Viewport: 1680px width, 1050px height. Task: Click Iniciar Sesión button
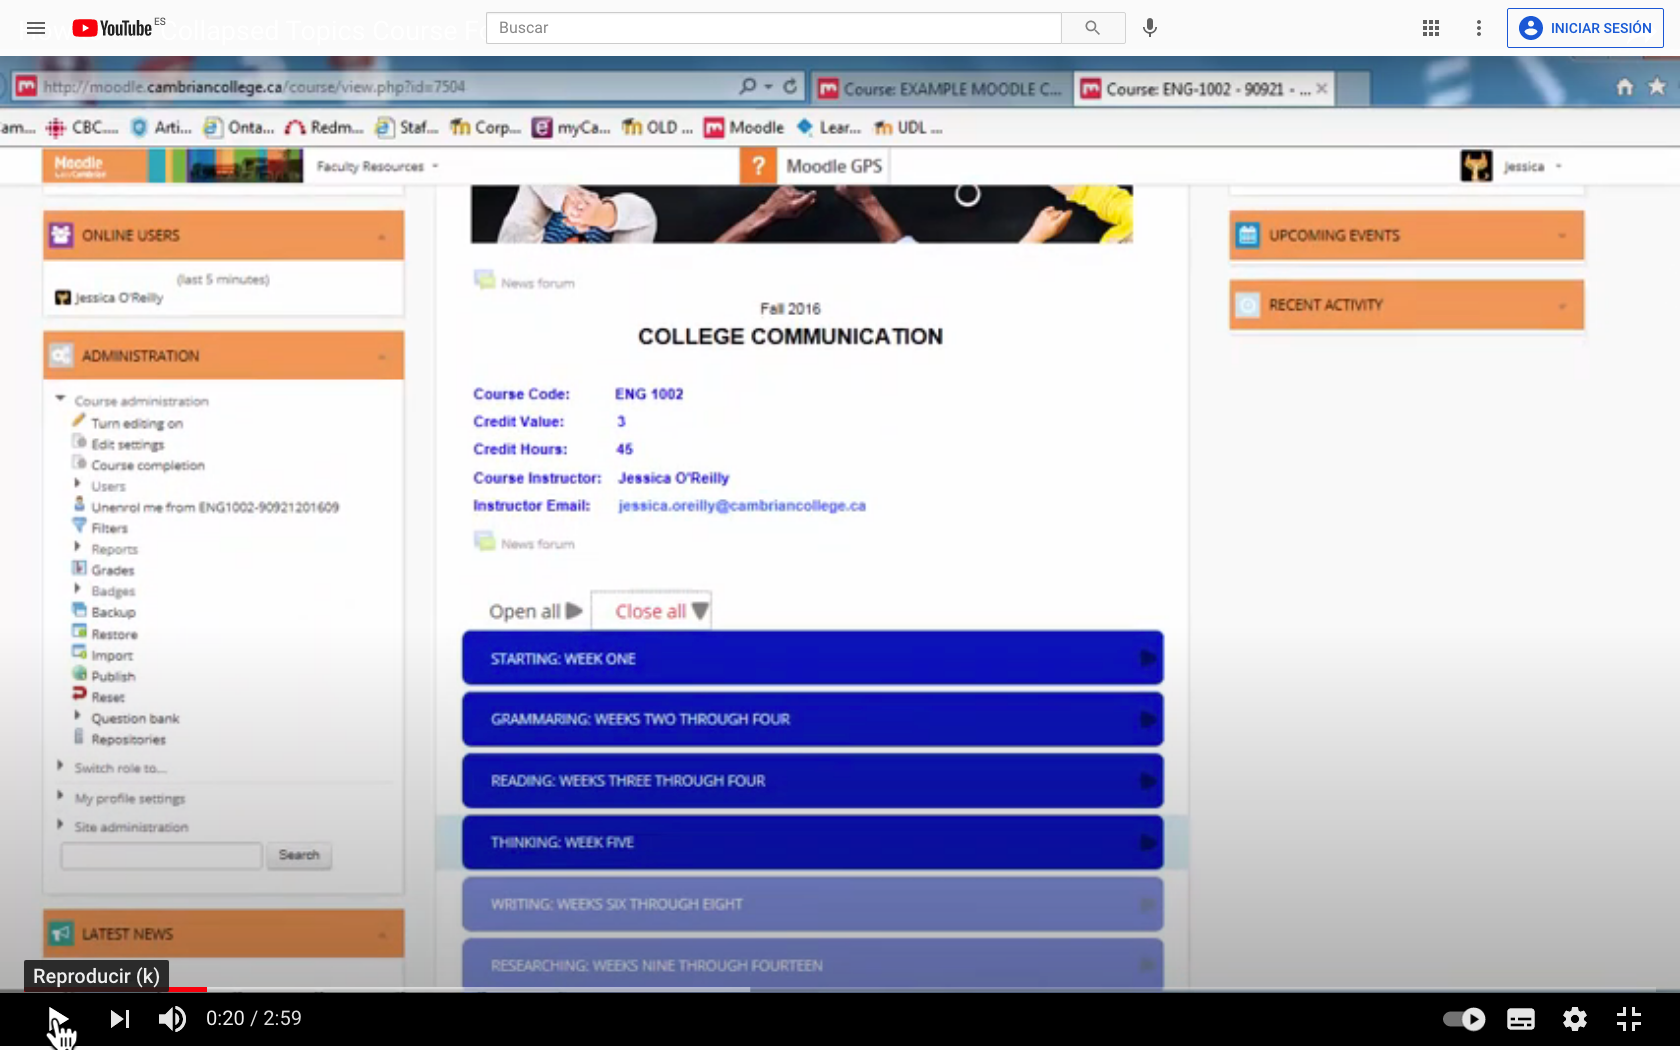click(1585, 28)
